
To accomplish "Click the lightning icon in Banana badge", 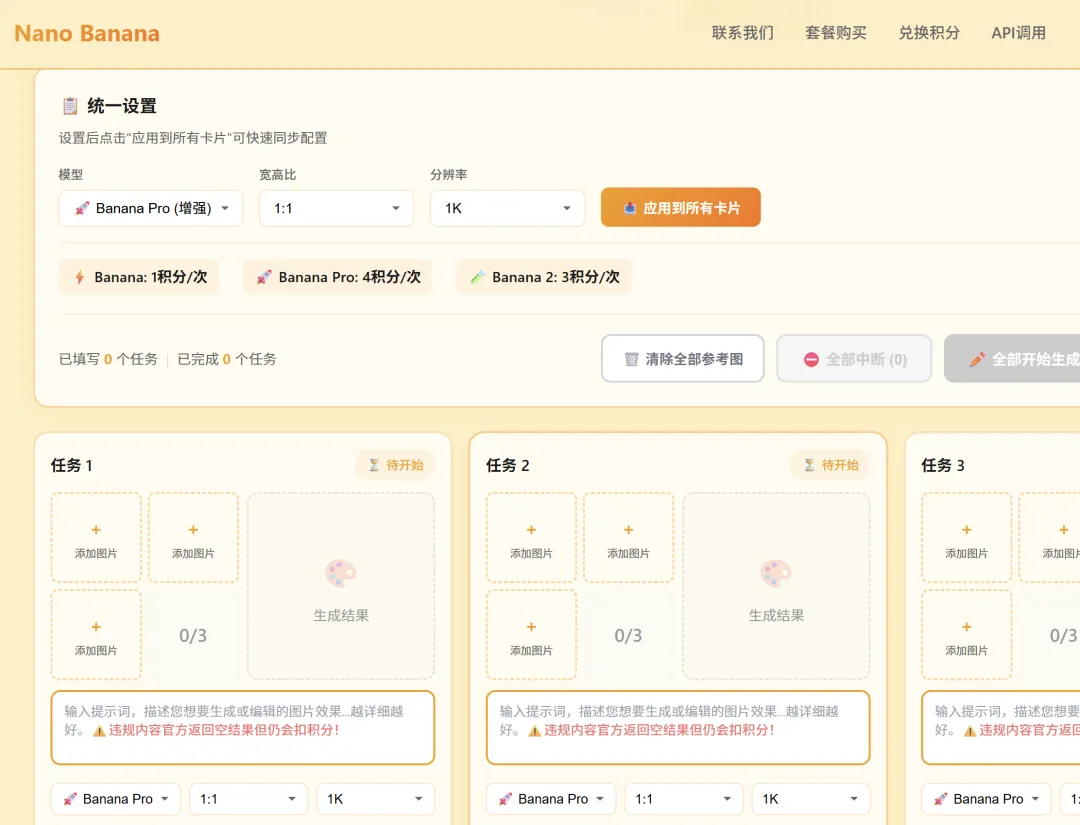I will (80, 277).
